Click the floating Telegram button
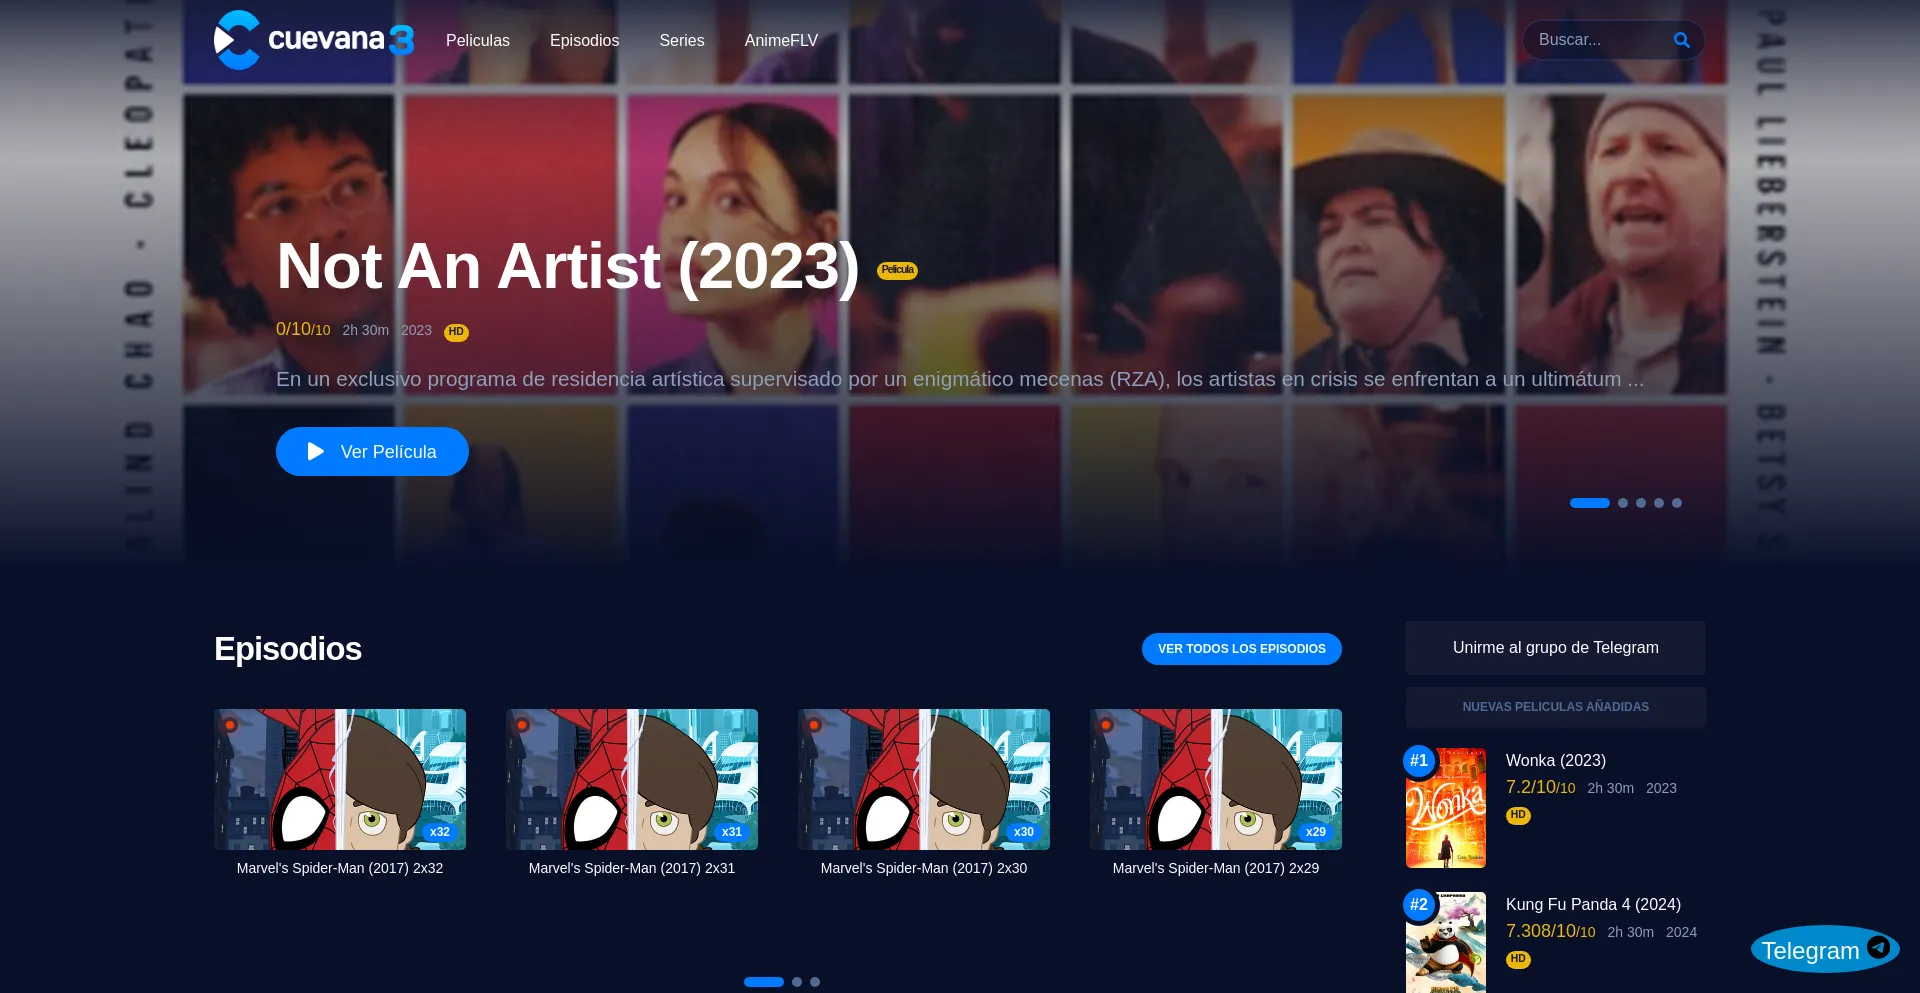This screenshot has height=993, width=1920. (1825, 949)
